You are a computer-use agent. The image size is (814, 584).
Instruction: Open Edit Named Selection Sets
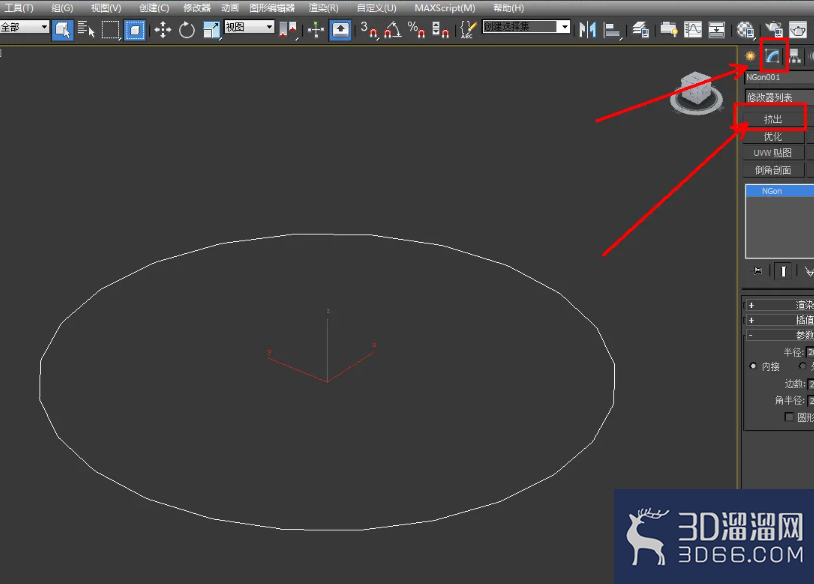coord(468,30)
